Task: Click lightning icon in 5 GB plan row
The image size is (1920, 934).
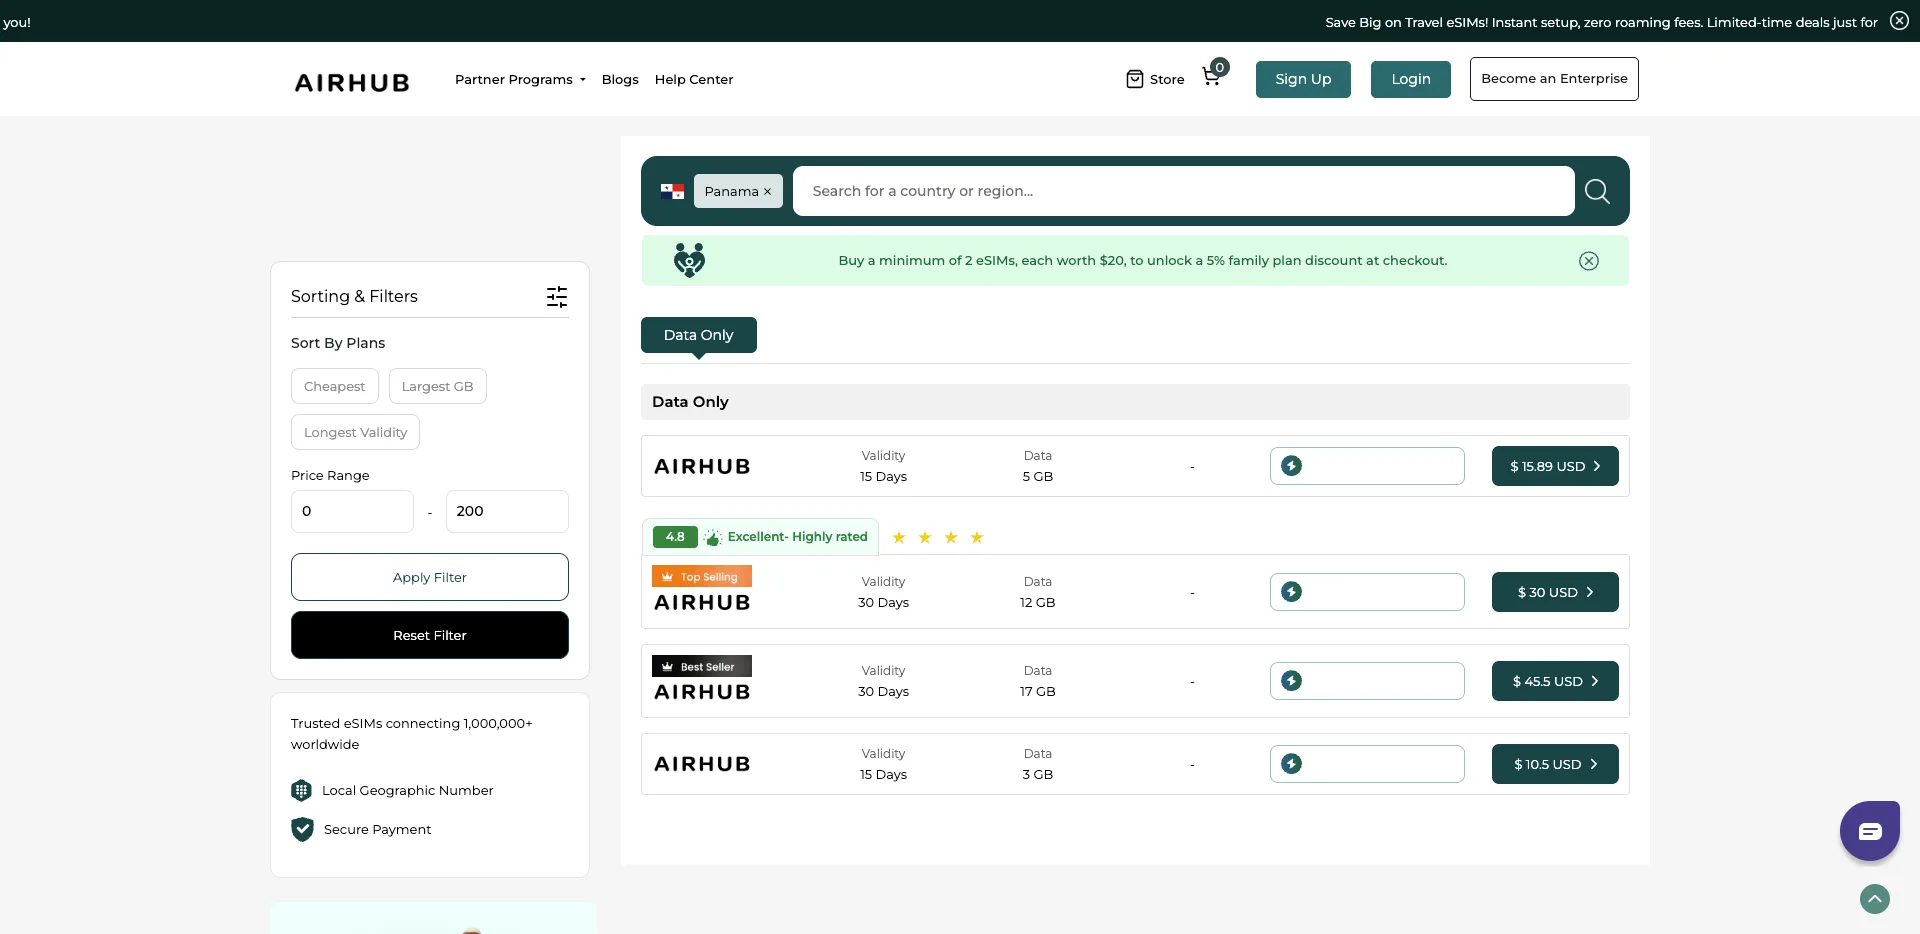Action: (1292, 466)
